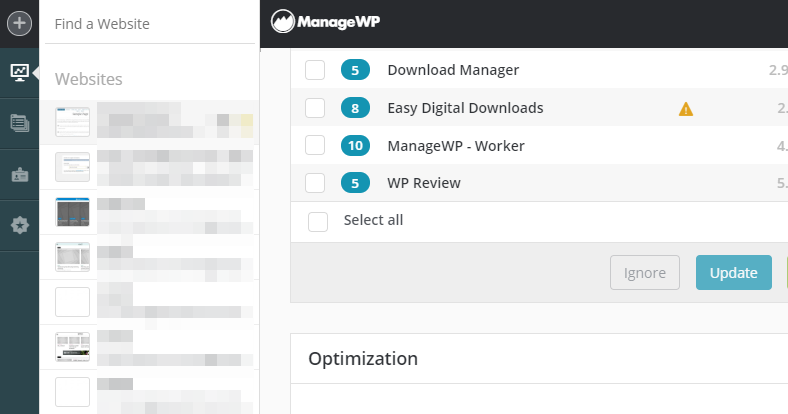
Task: Tick the Easy Digital Downloads checkbox
Action: tap(315, 108)
